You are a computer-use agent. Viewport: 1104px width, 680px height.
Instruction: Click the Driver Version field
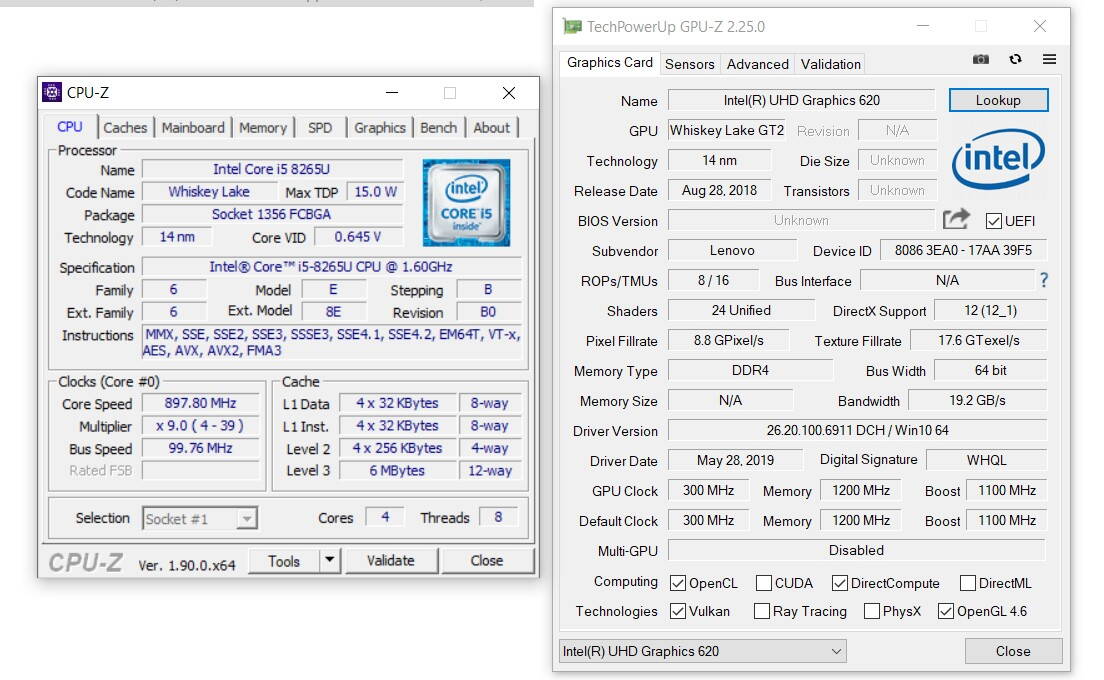(857, 430)
